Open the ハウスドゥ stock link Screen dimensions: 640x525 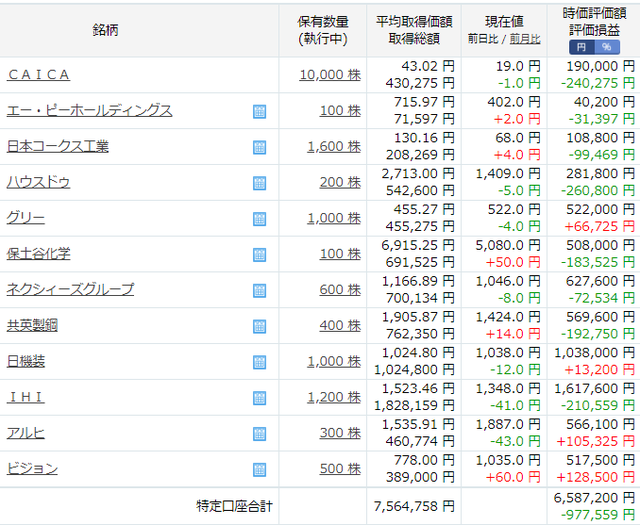click(38, 182)
